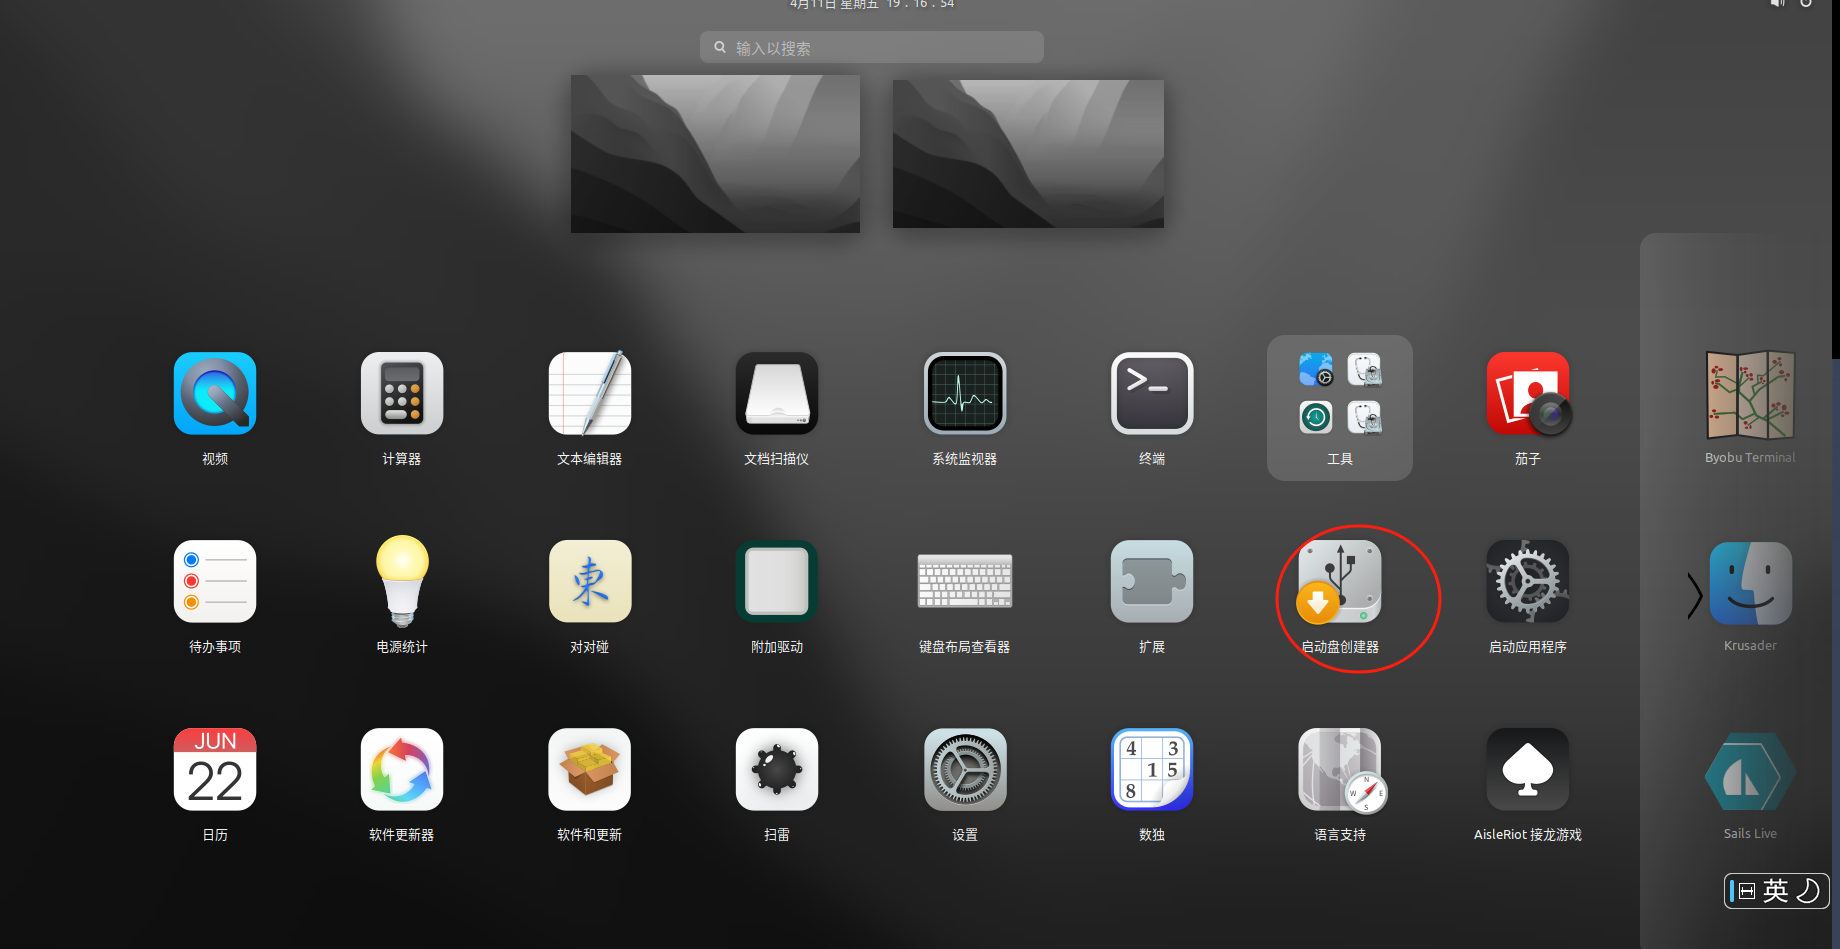Open the 视频 video player app

(x=215, y=394)
